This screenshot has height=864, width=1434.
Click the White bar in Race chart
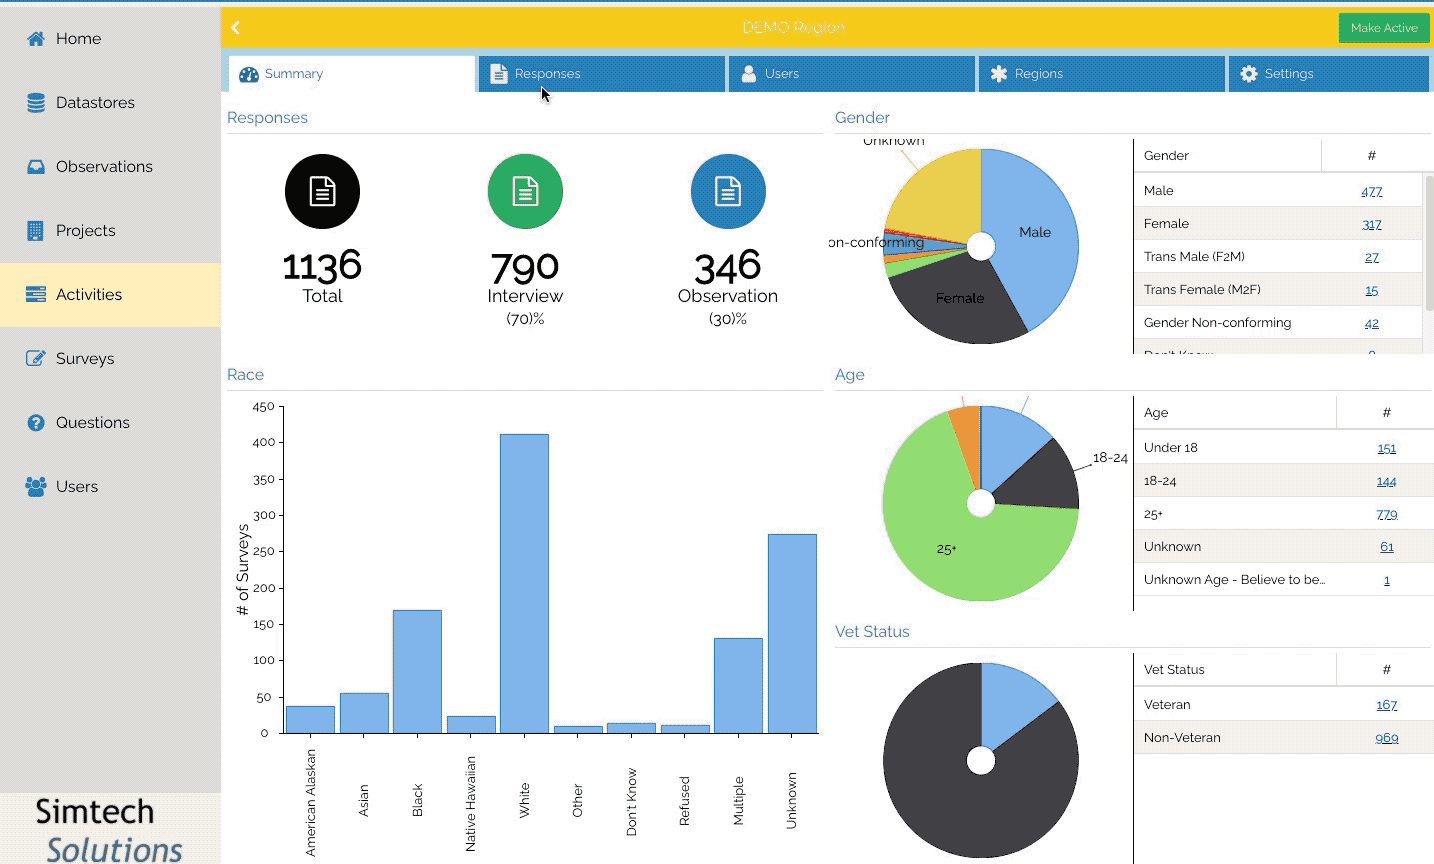pos(524,583)
